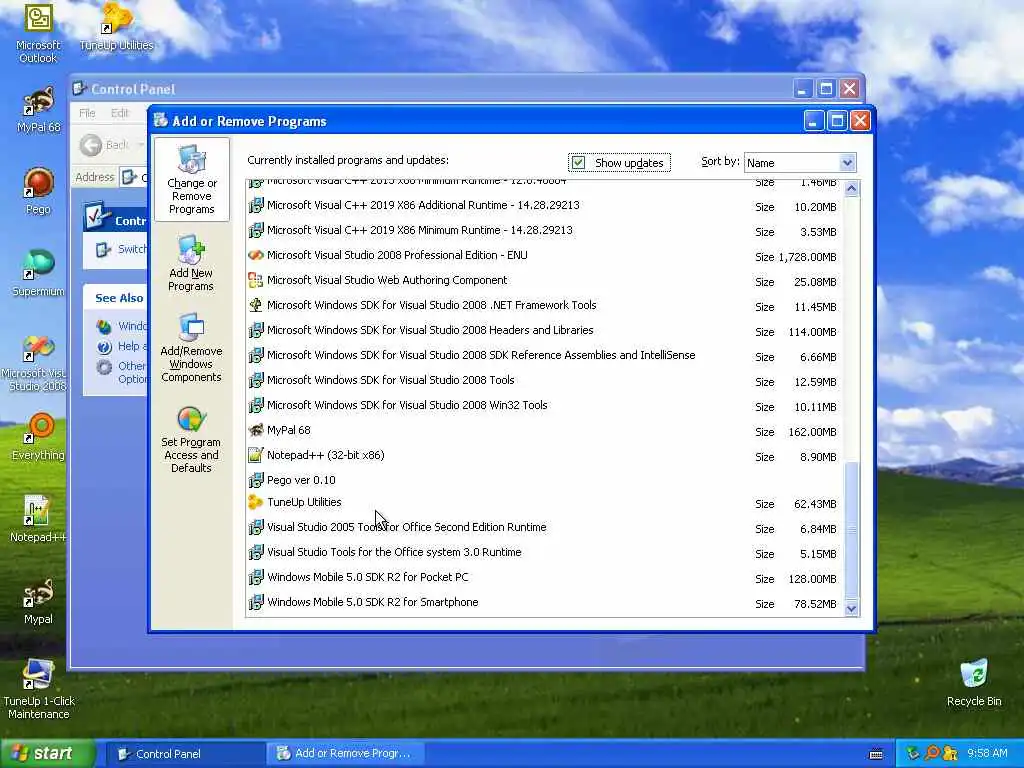This screenshot has width=1024, height=768.
Task: Click the scrollbar down arrow in programs list
Action: click(x=851, y=608)
